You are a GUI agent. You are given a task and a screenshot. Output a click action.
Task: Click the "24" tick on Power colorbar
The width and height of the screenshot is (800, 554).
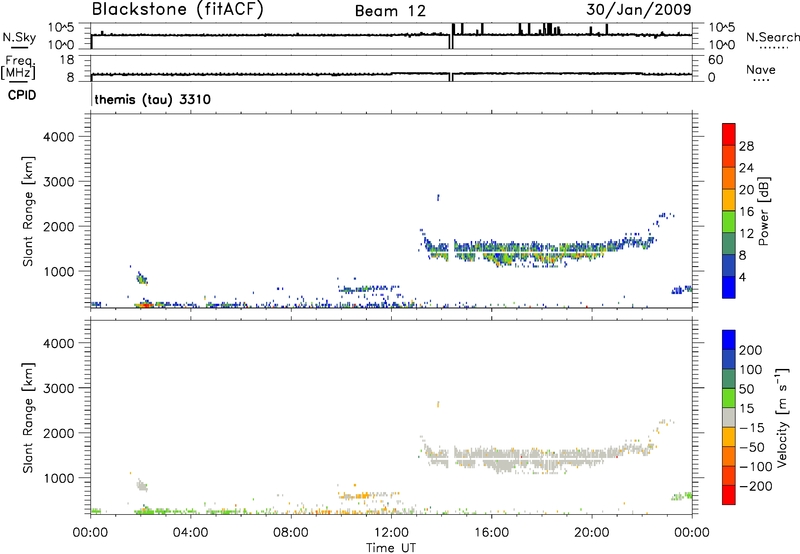click(746, 168)
